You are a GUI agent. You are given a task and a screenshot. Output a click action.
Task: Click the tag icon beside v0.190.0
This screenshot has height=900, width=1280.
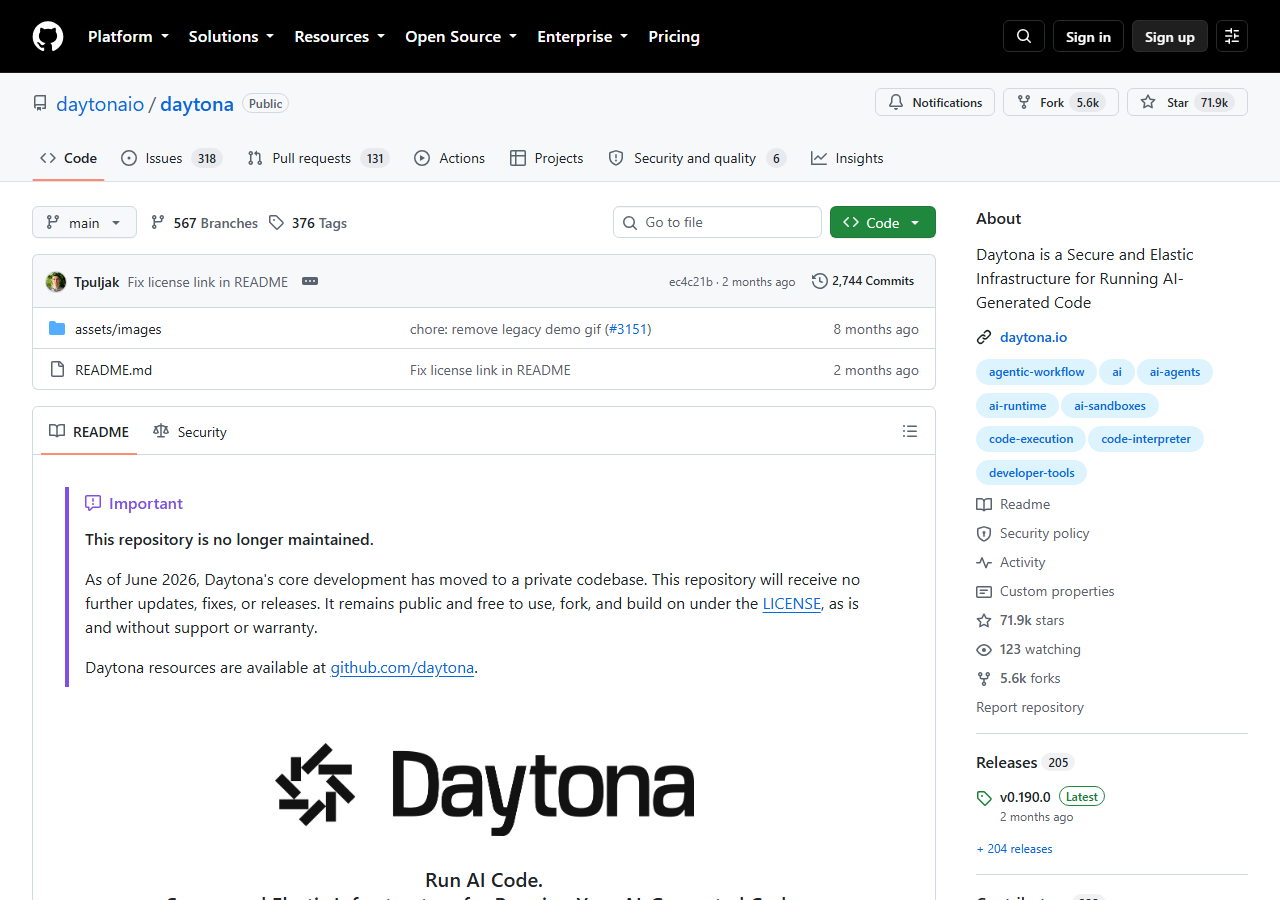(x=984, y=798)
